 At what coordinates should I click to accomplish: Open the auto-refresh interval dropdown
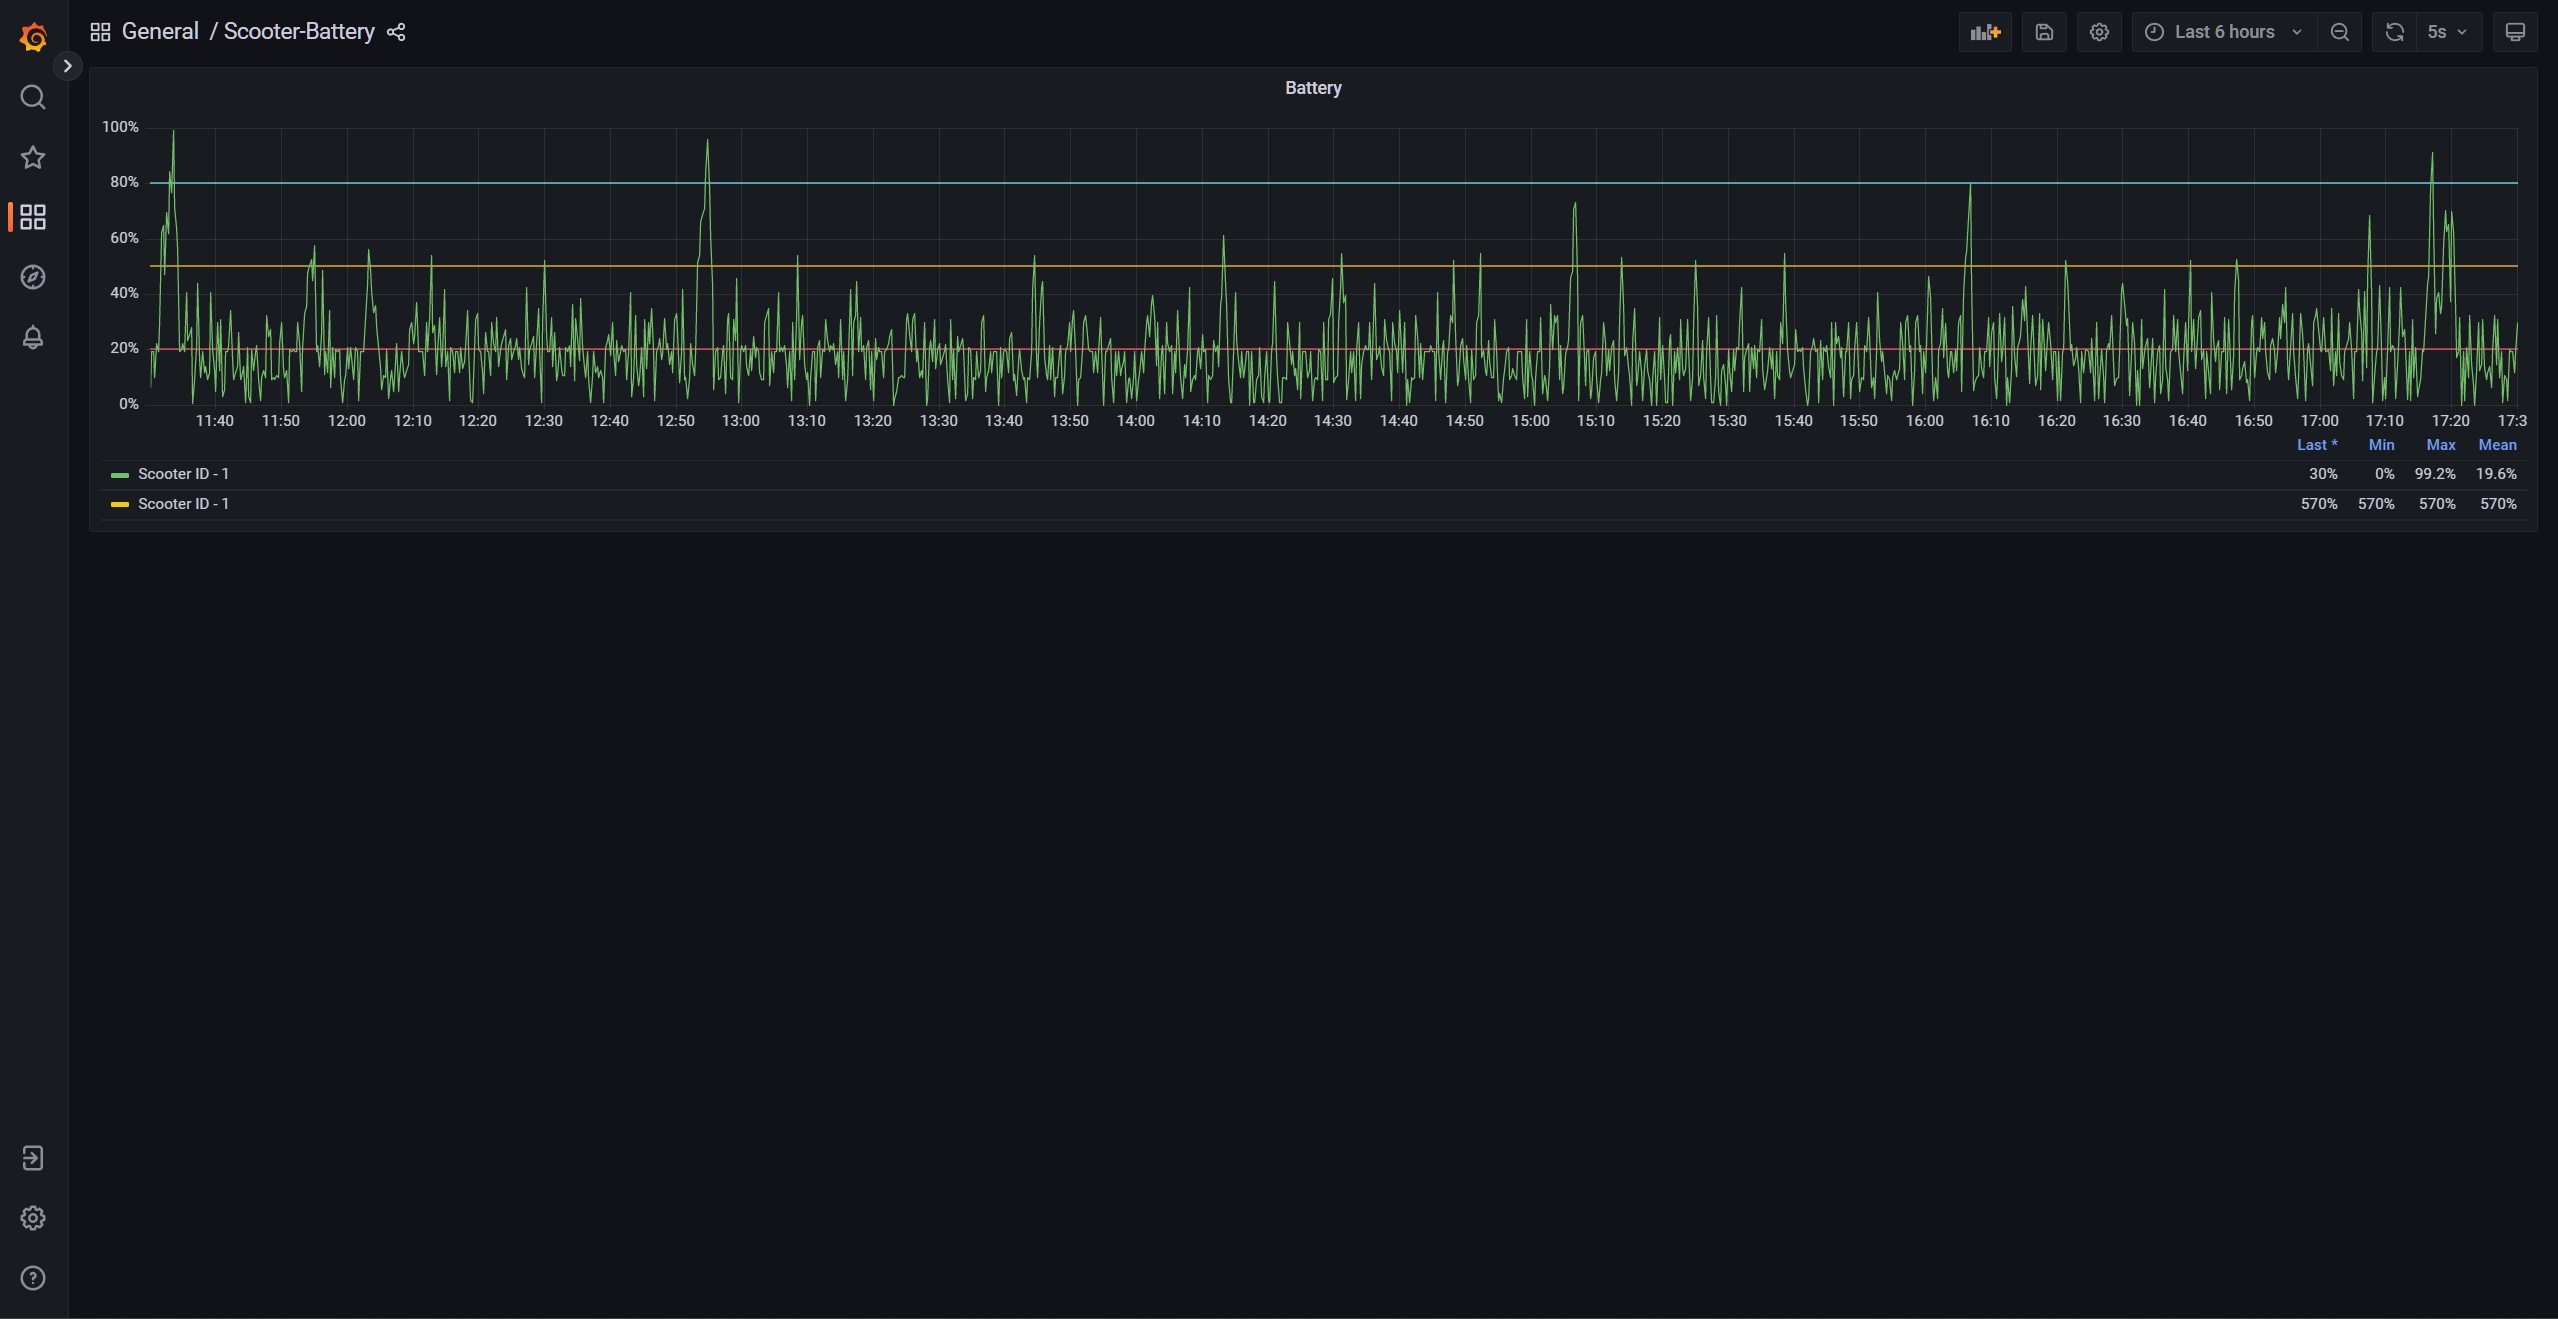click(2449, 30)
